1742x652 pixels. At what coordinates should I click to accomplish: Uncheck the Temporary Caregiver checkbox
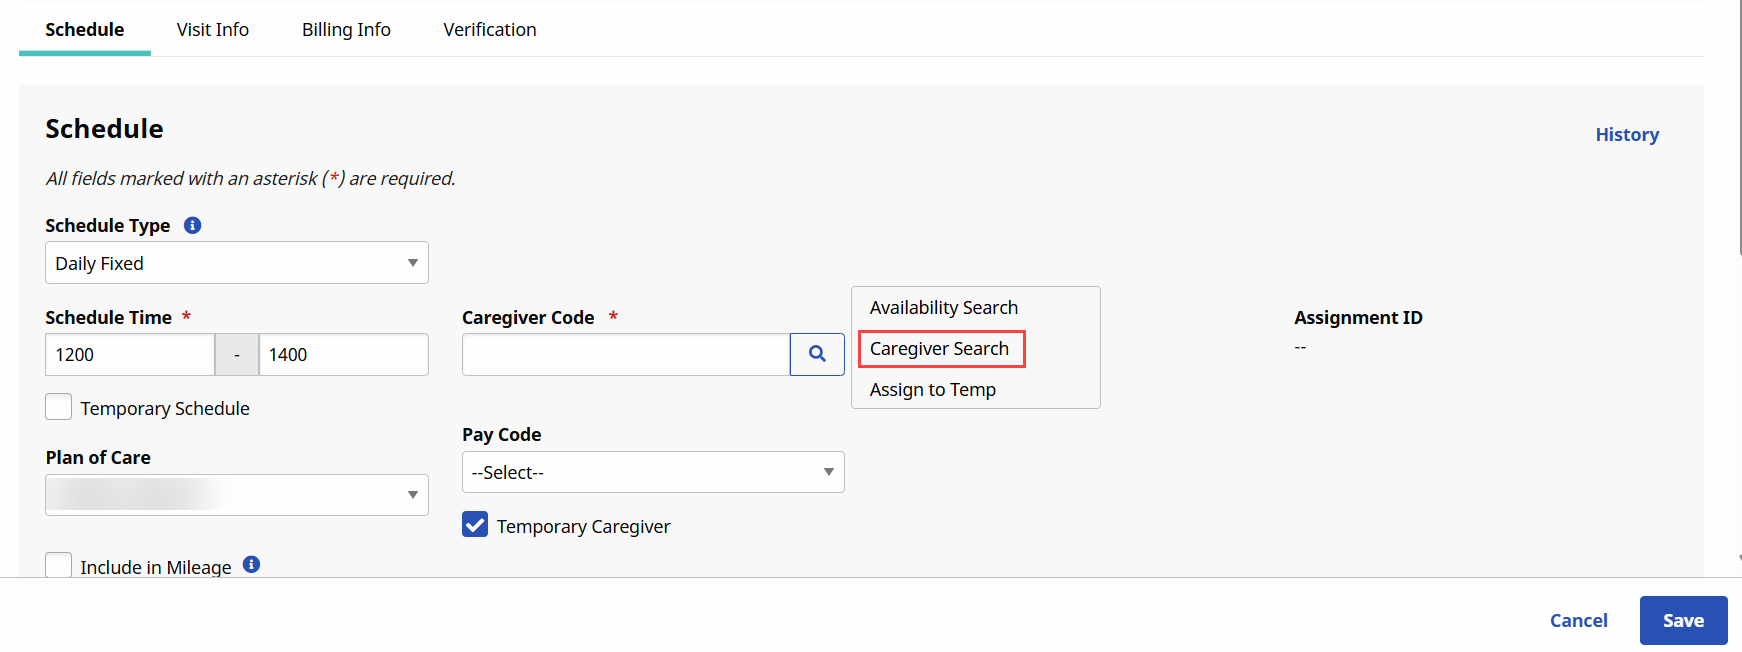[x=475, y=525]
